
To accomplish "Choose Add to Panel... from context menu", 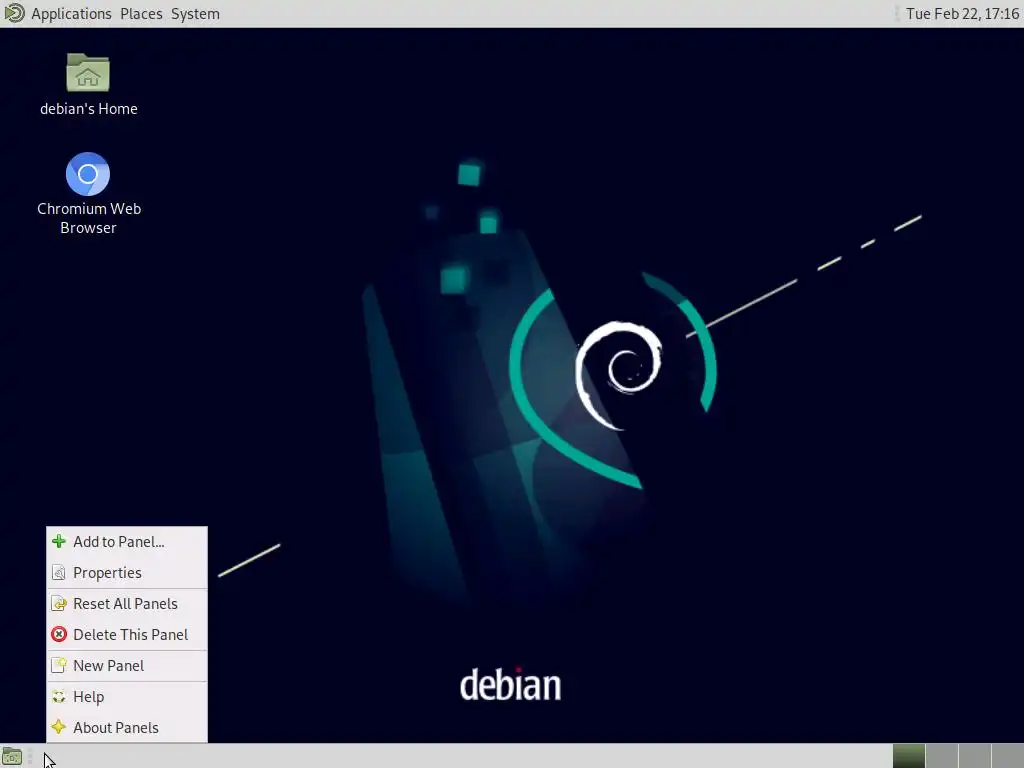I will click(127, 541).
